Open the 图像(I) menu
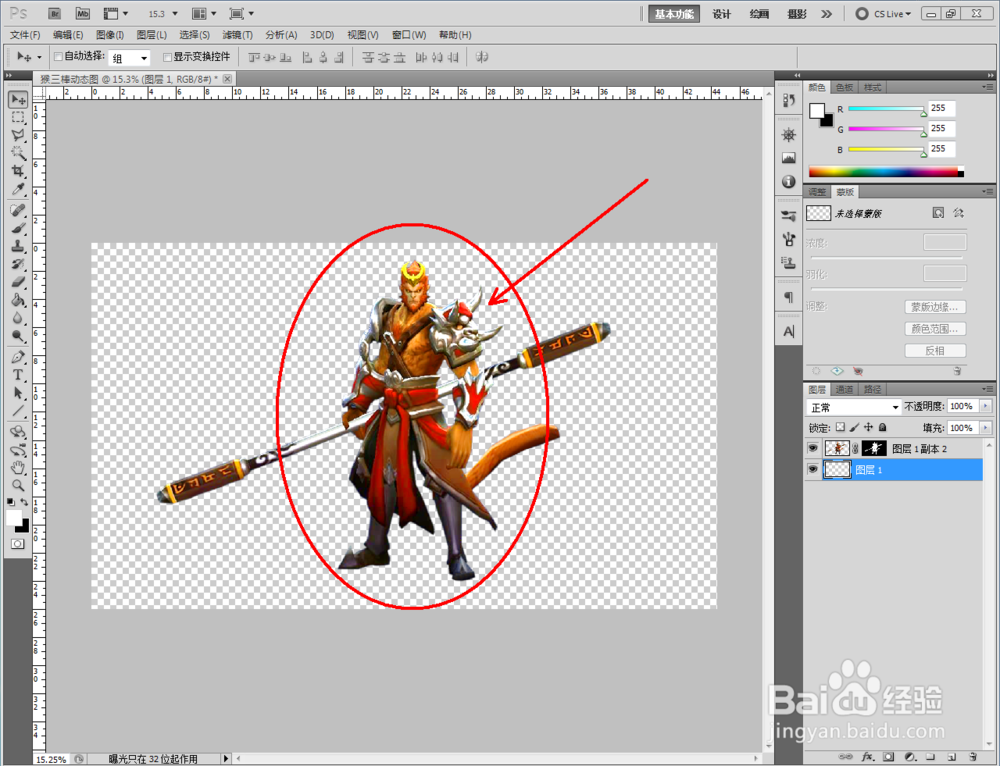1000x766 pixels. click(x=110, y=34)
